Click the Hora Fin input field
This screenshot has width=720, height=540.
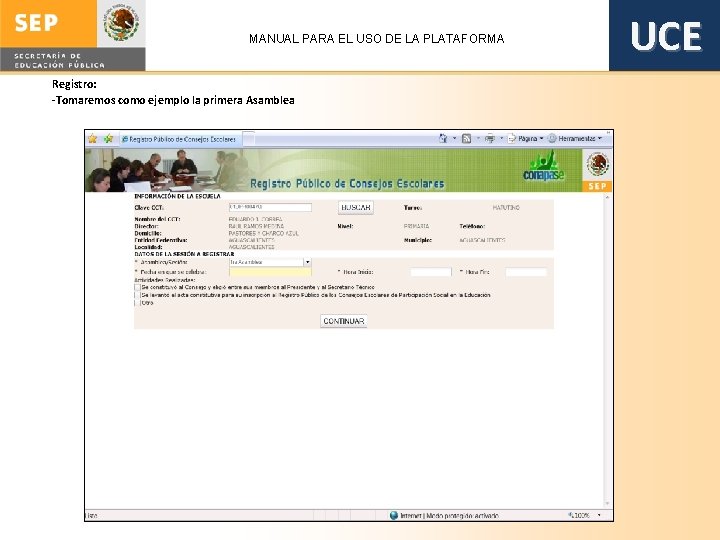tap(526, 272)
